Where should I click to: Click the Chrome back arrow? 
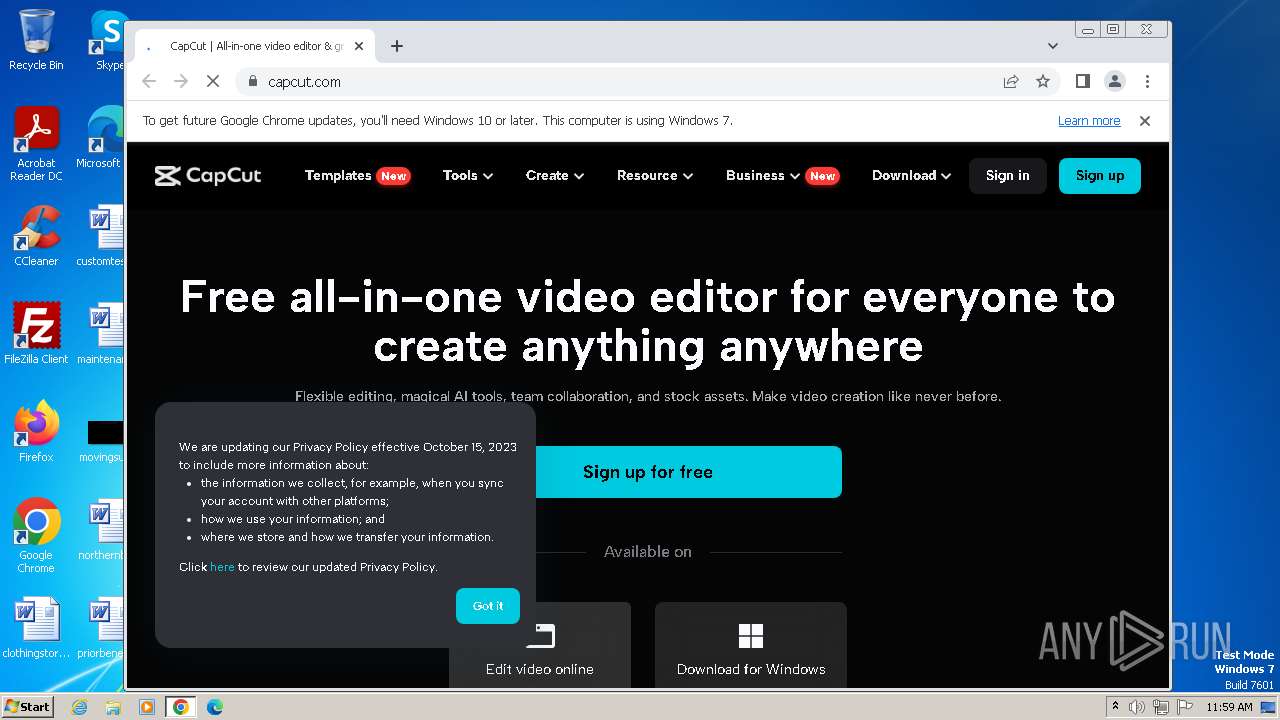[149, 82]
